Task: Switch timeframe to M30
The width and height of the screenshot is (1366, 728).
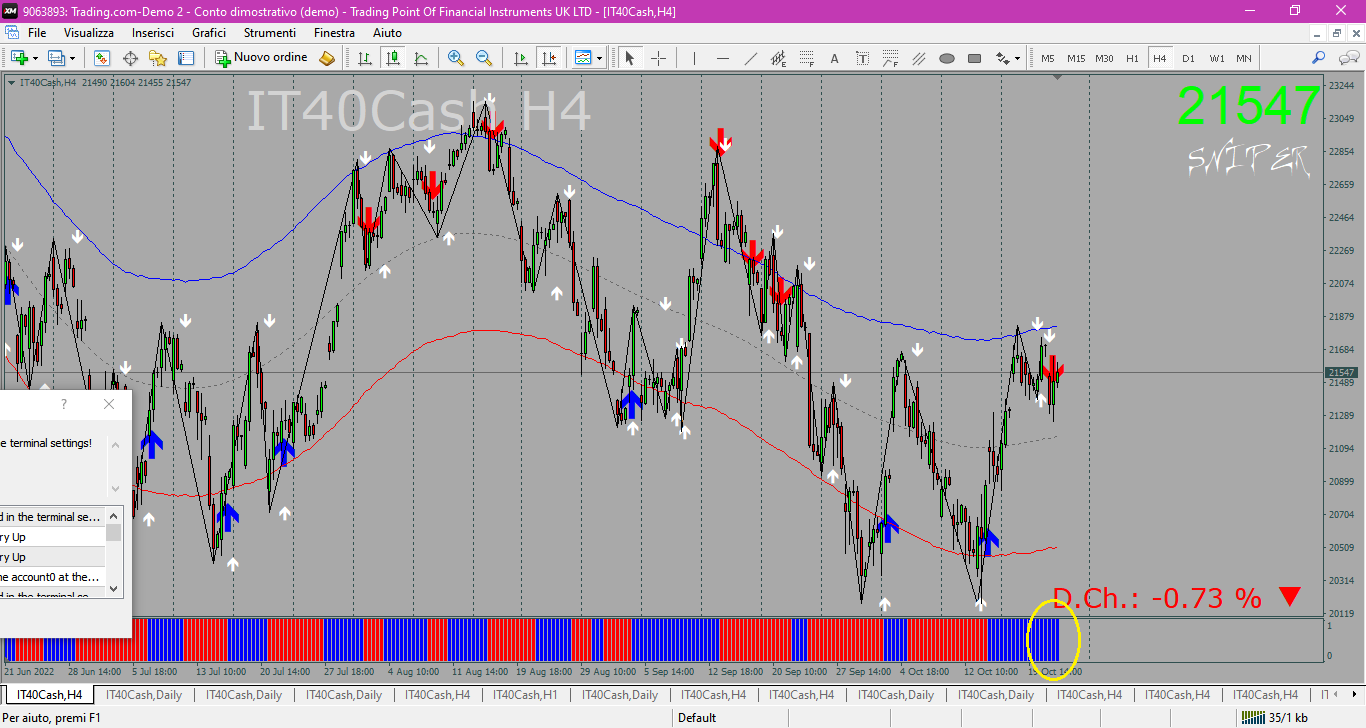Action: (1104, 58)
